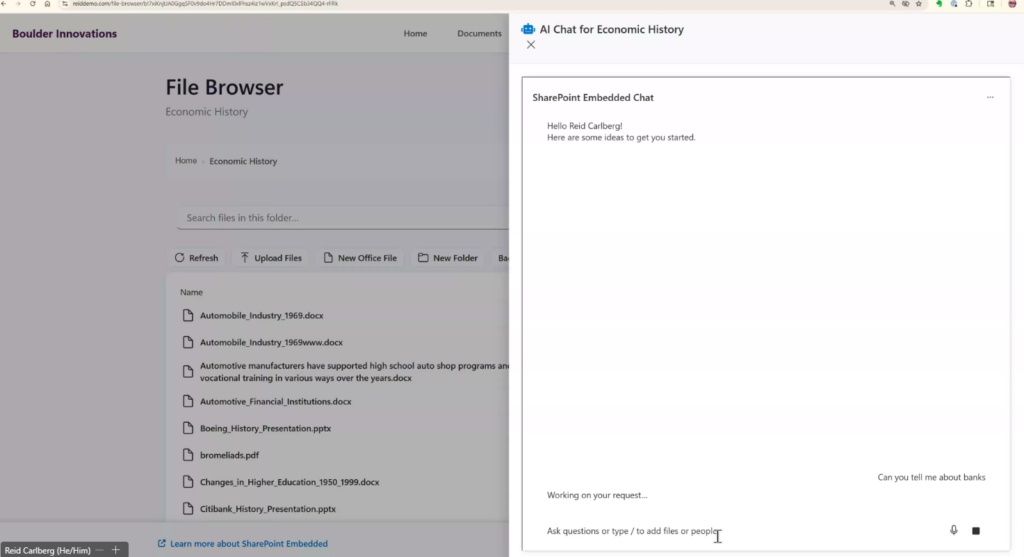Click Upload Files button
Screen dimensions: 1024x557
[271, 258]
